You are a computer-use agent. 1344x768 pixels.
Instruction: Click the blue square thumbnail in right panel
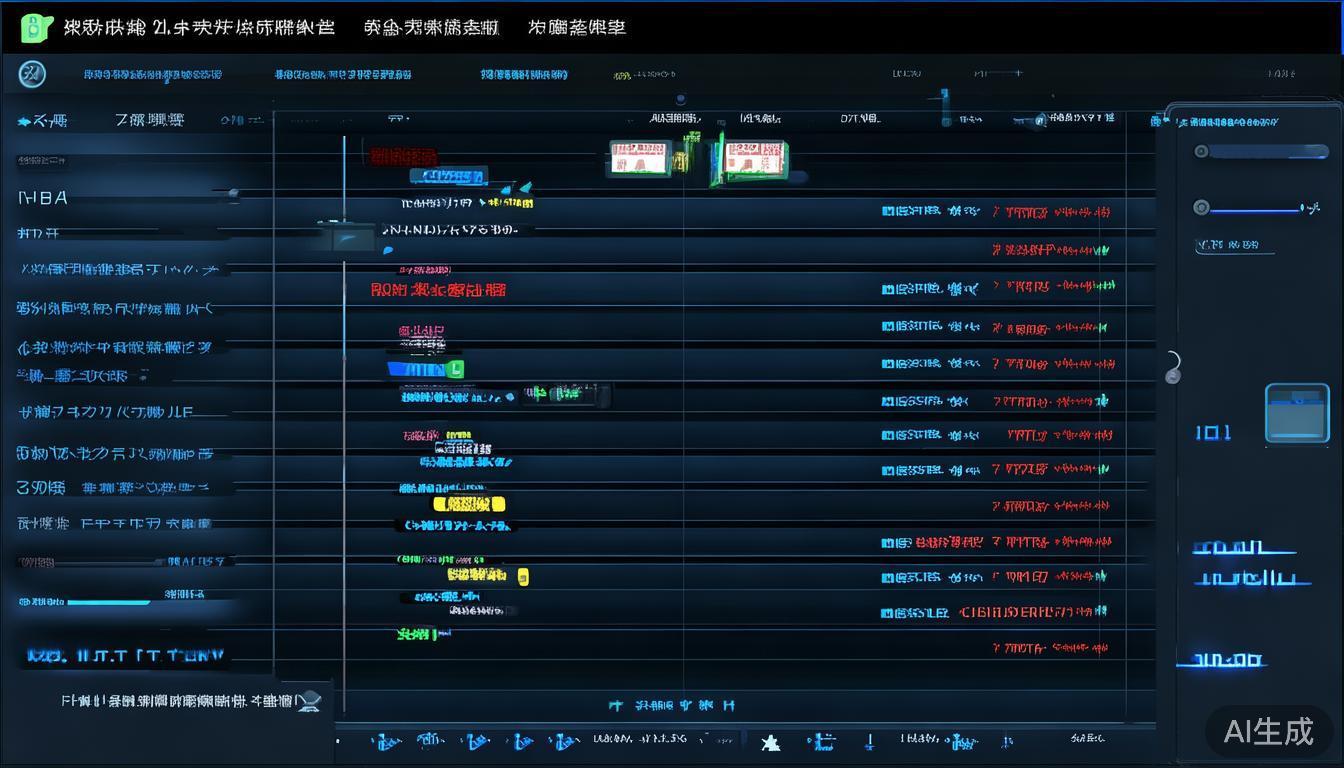point(1297,412)
